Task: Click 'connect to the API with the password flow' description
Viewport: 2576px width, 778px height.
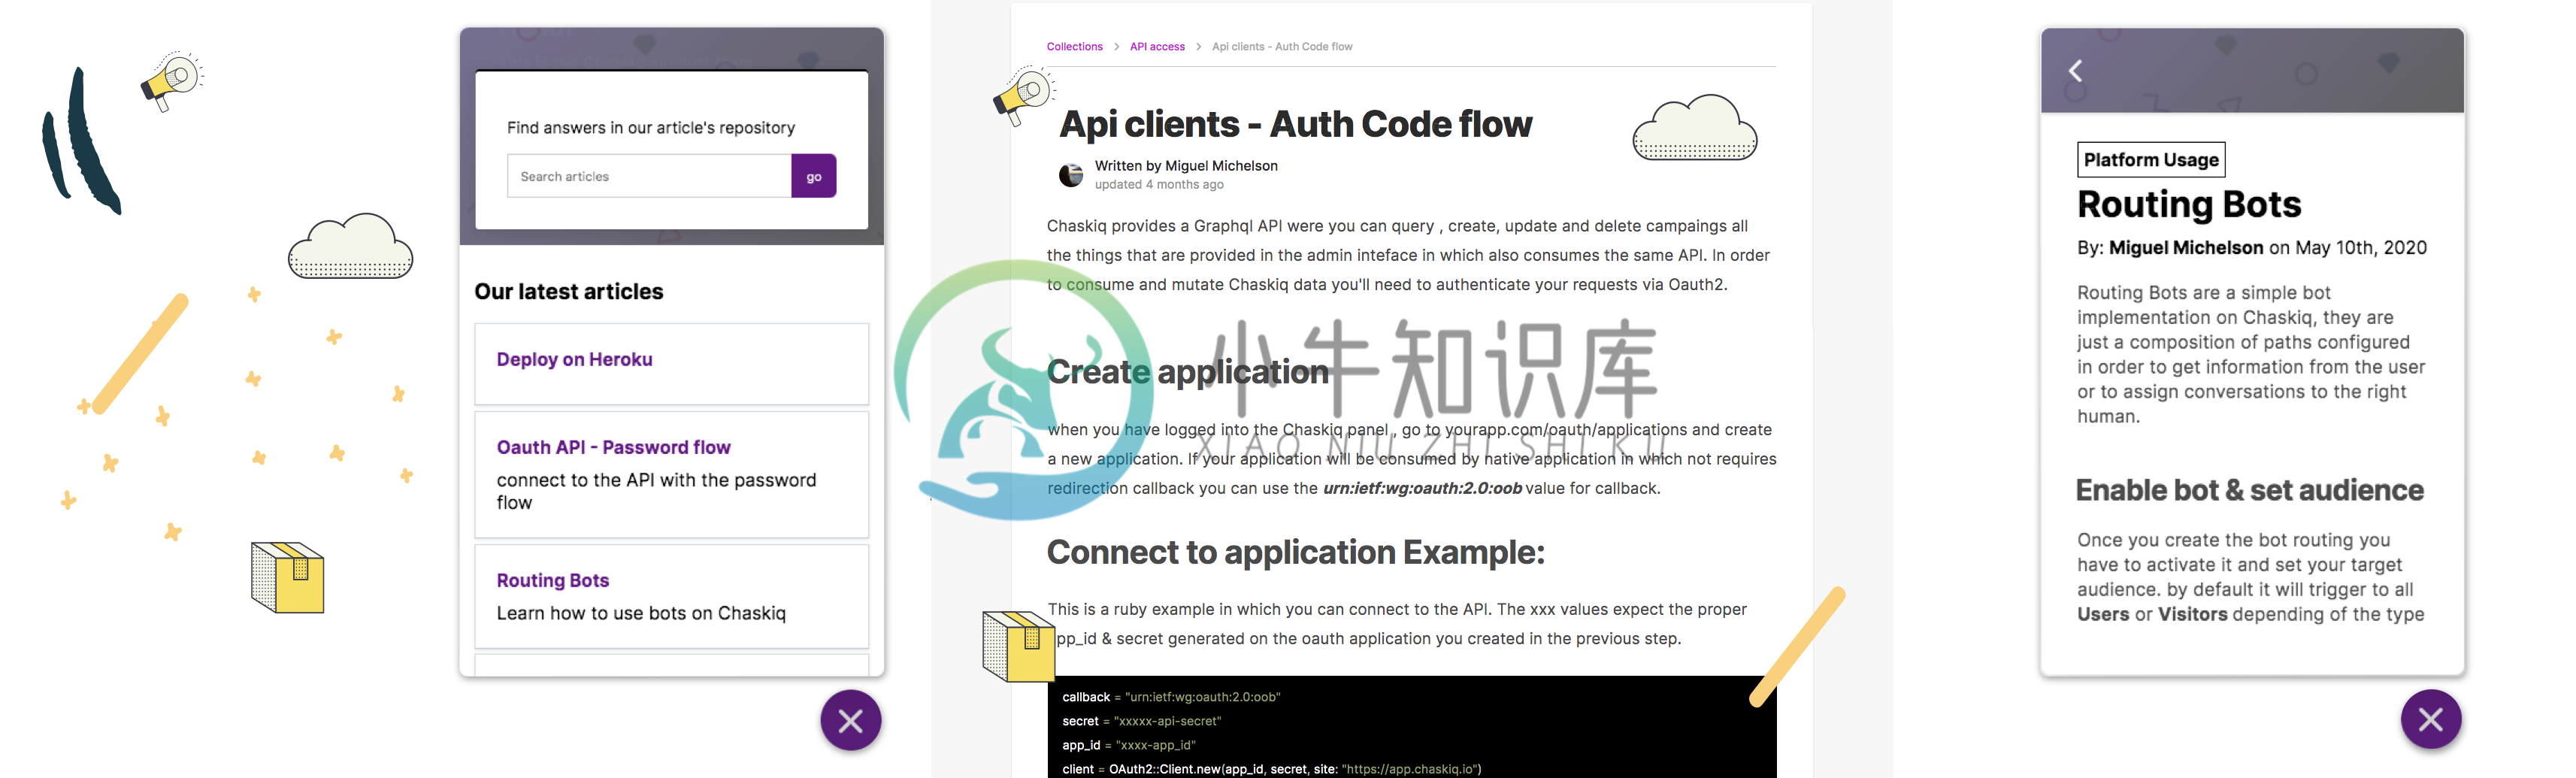Action: click(656, 491)
